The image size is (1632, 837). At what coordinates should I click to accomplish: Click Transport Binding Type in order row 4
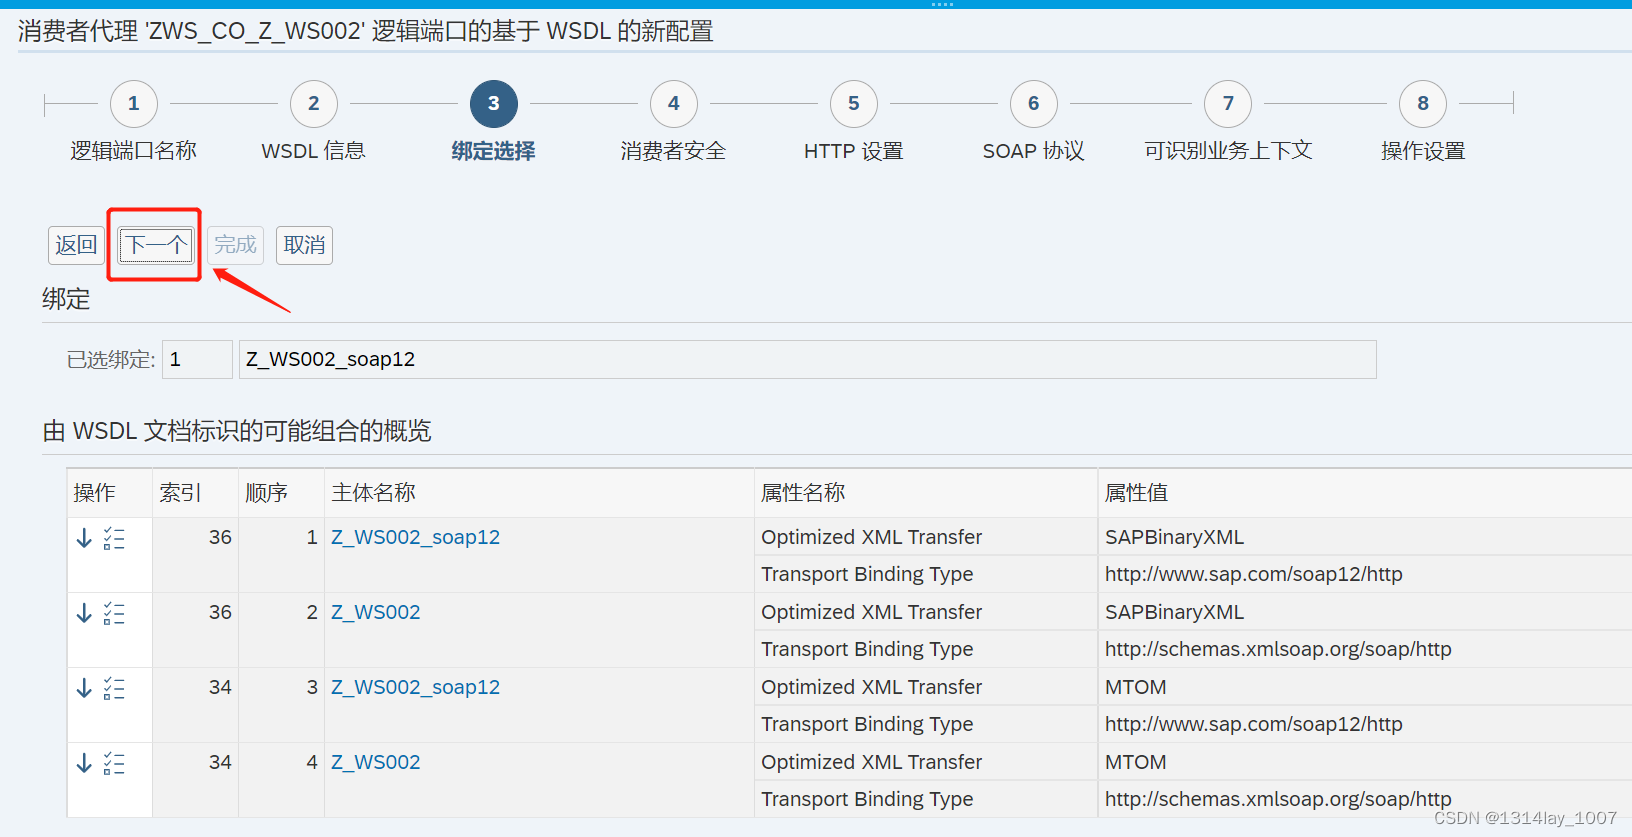867,799
